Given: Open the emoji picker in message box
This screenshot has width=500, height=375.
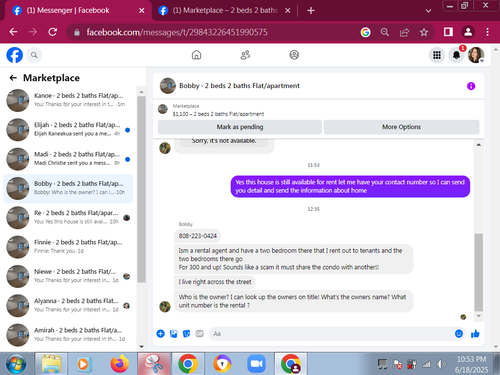Looking at the screenshot, I should (459, 334).
